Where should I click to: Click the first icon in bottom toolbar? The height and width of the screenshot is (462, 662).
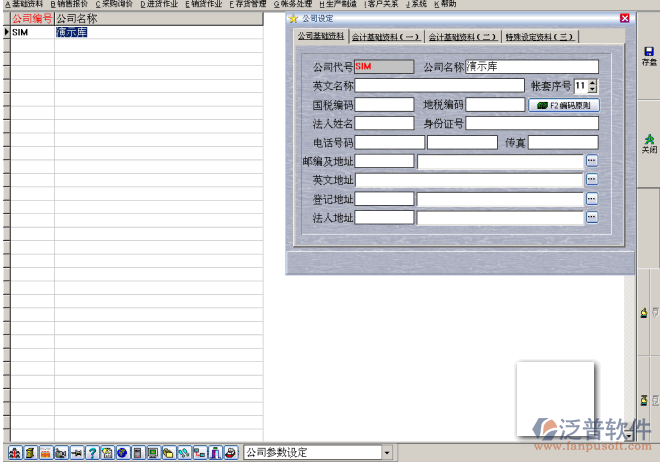click(x=15, y=453)
